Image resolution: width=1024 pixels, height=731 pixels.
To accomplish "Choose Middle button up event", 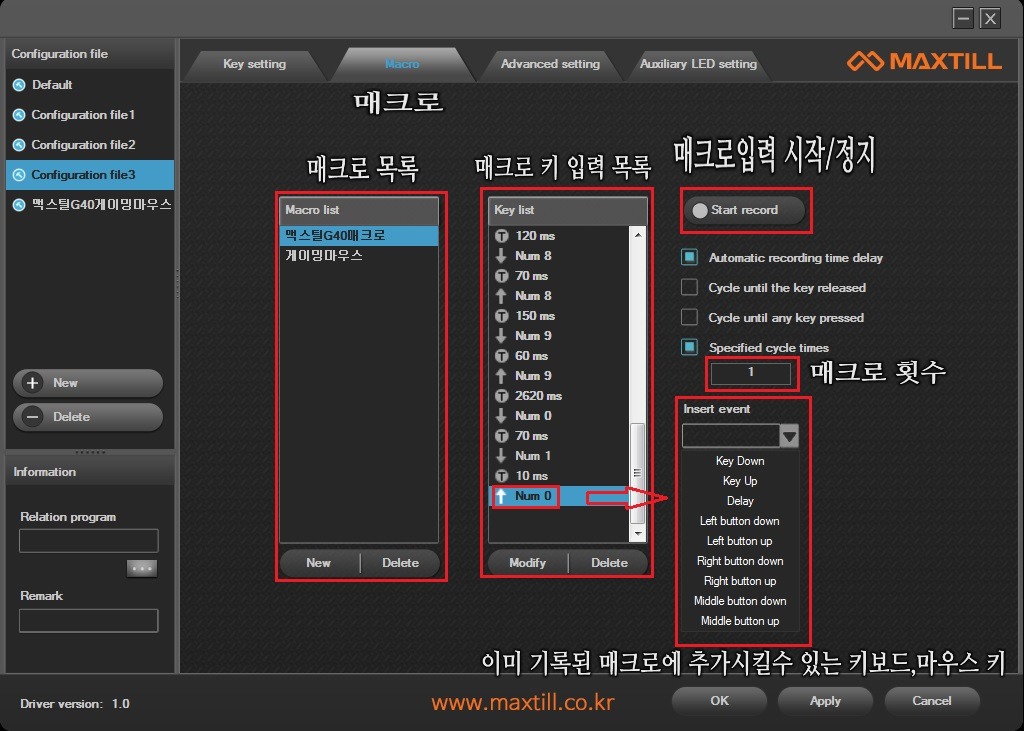I will click(740, 621).
